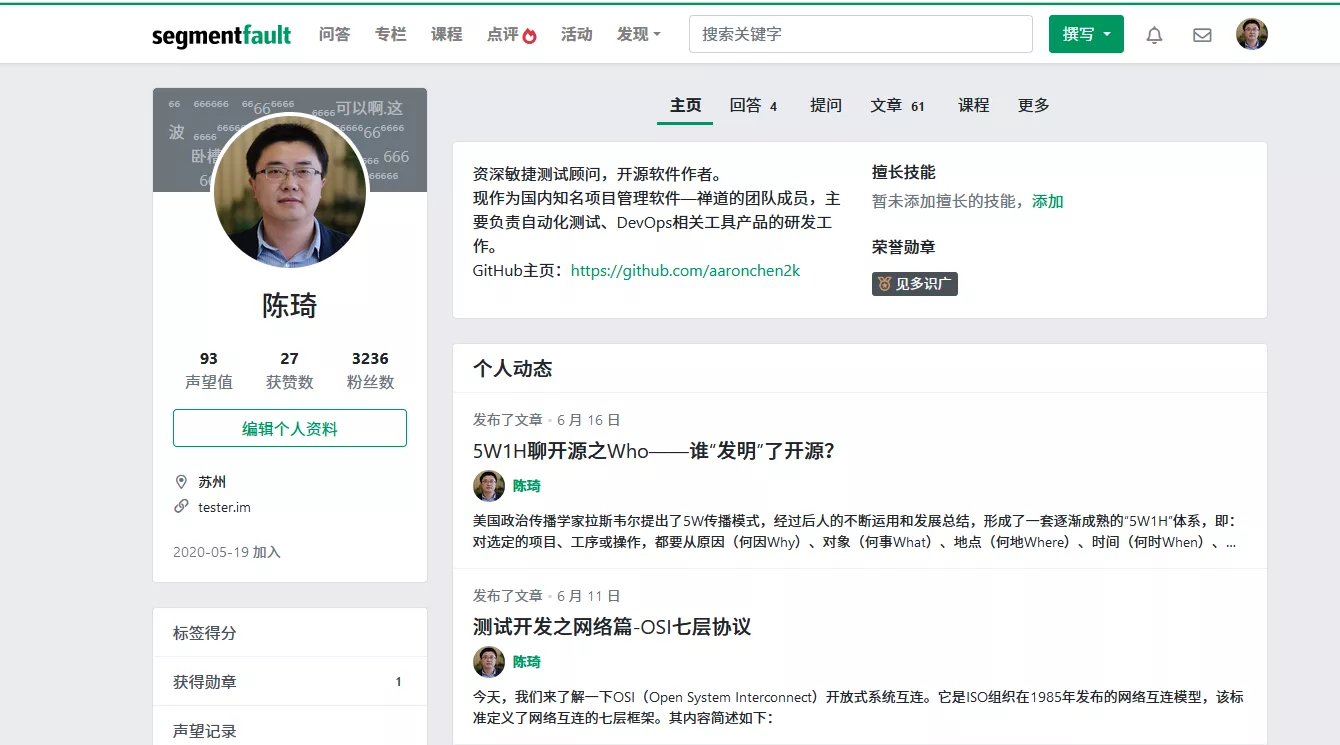Click the 2020-05-19 加入 join date
This screenshot has height=745, width=1340.
[227, 552]
